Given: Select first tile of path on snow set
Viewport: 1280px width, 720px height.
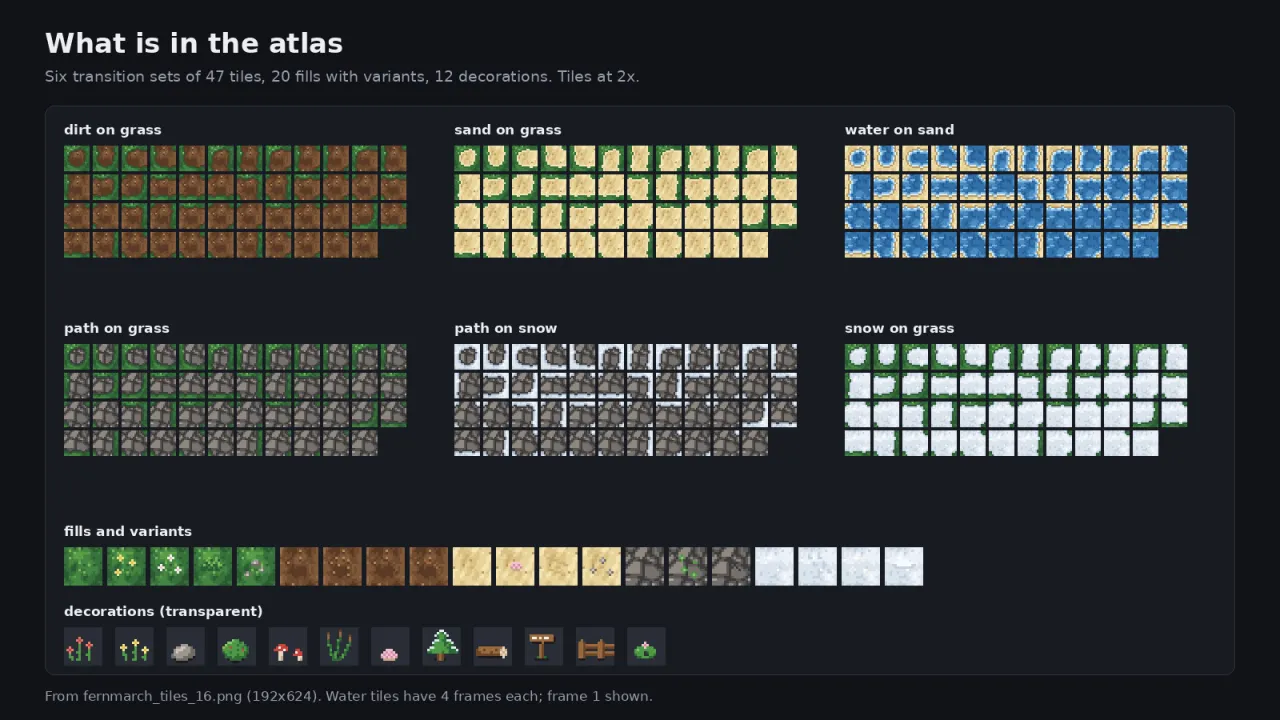Looking at the screenshot, I should point(467,356).
